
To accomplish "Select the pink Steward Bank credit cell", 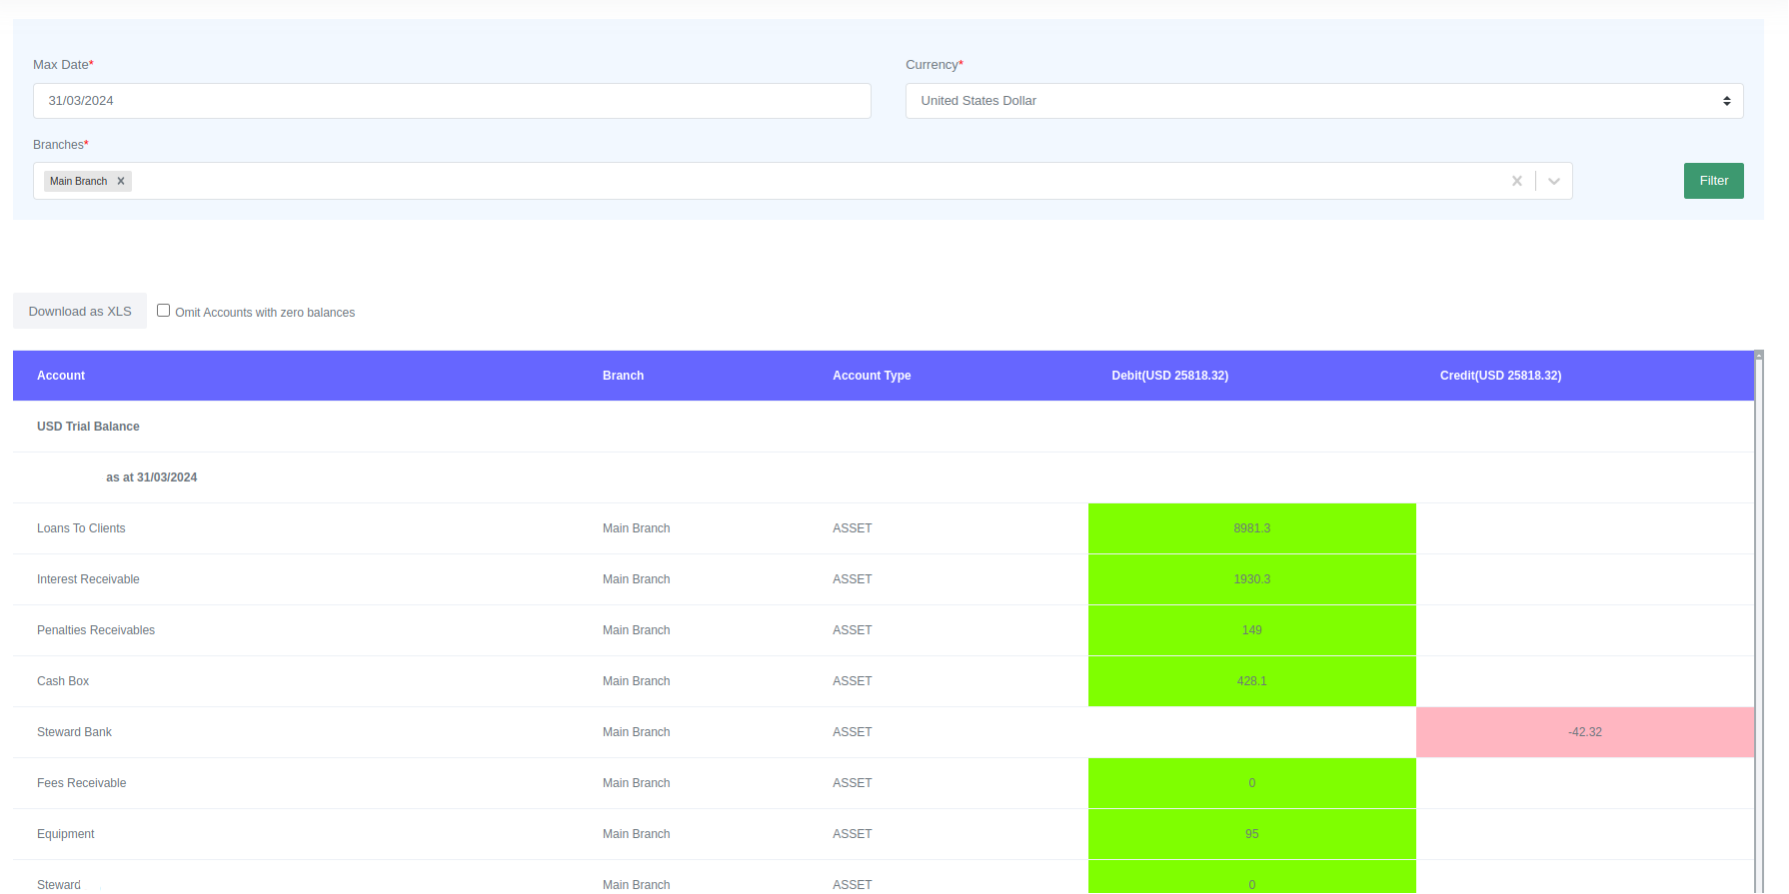I will (1584, 732).
